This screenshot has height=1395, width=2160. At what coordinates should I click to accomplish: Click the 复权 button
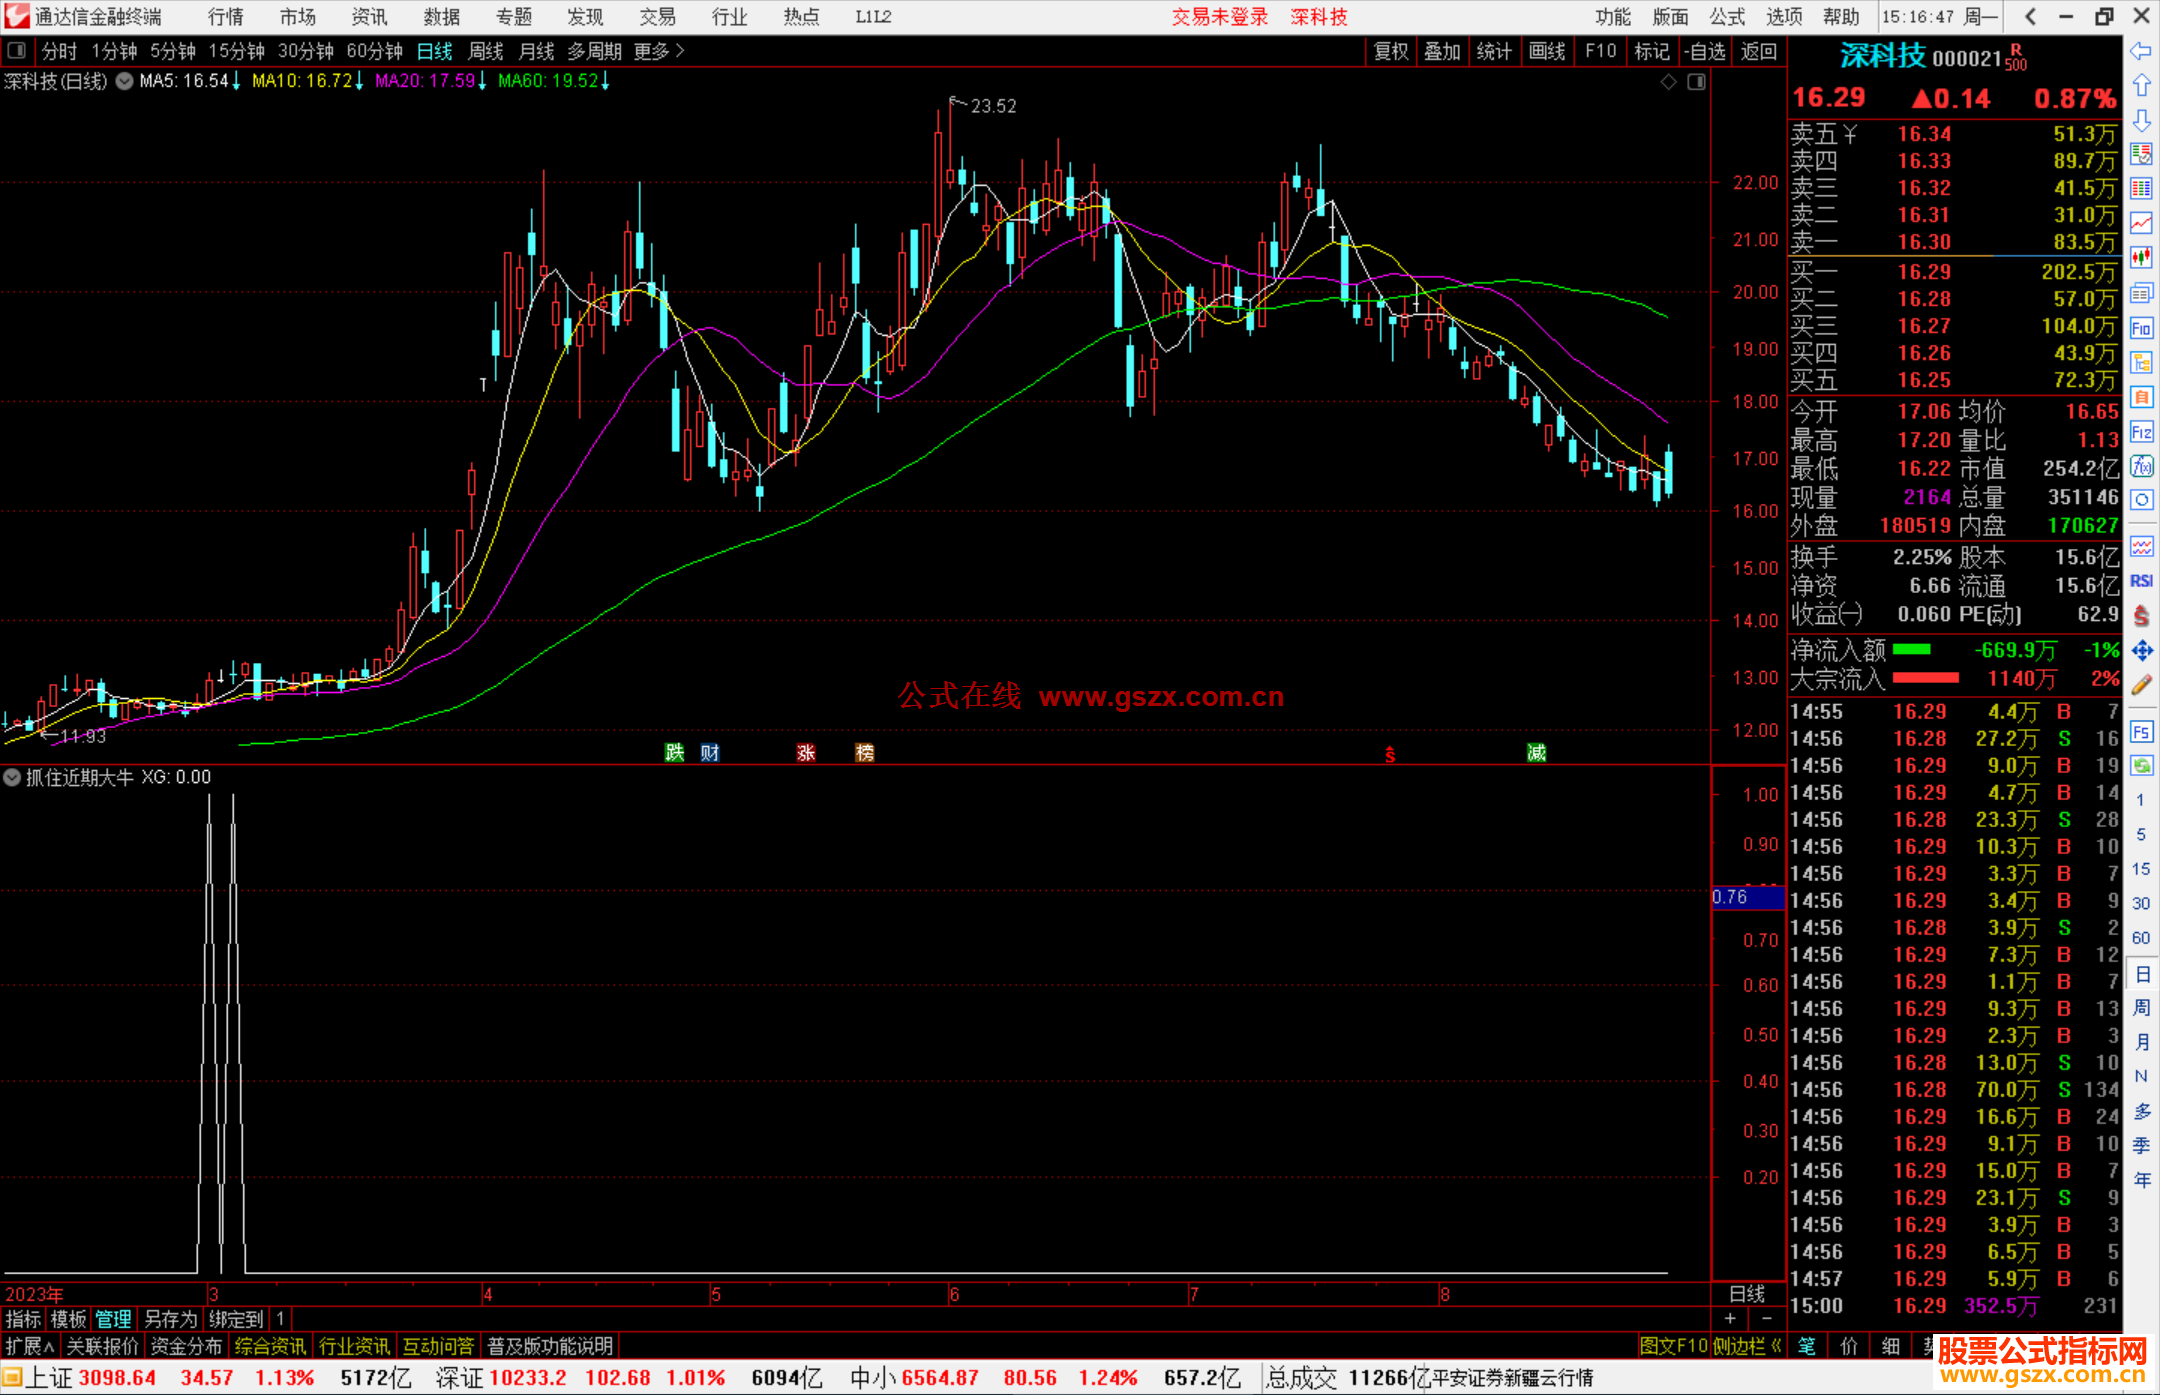[1390, 51]
